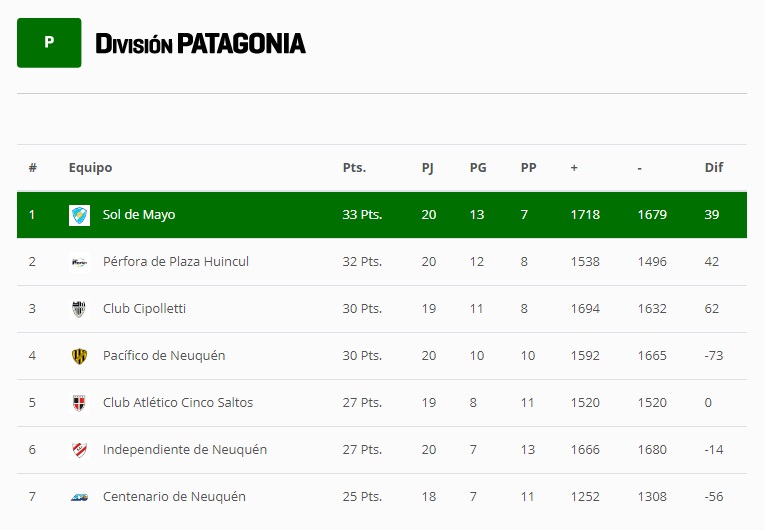765x530 pixels.
Task: Select the Centenario de Neuquén team name
Action: pos(174,497)
